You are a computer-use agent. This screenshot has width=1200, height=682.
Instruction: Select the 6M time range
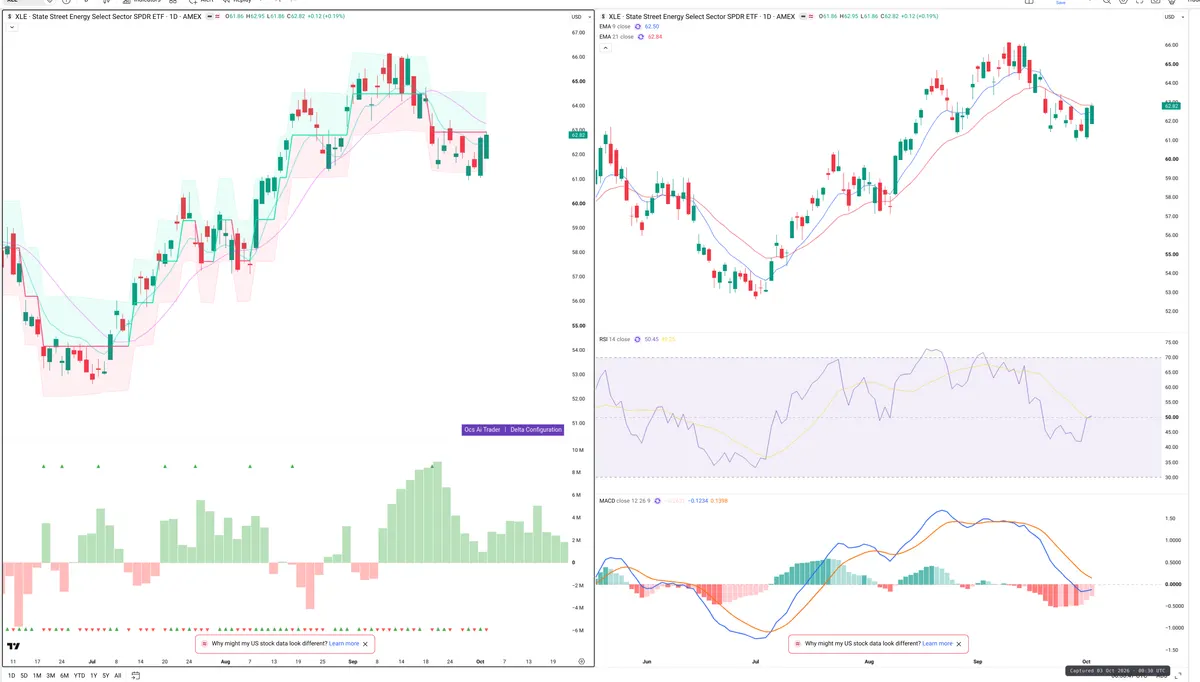click(64, 676)
